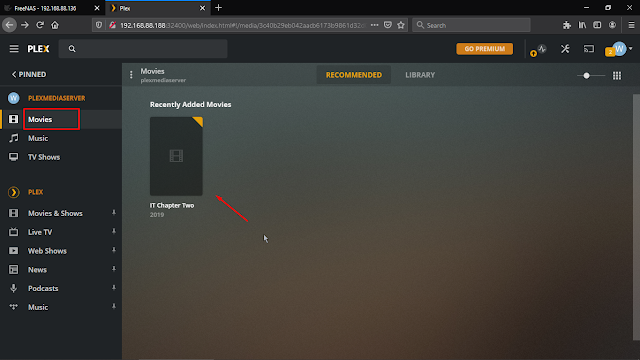The height and width of the screenshot is (360, 640).
Task: Open the Firefox library icon
Action: tap(582, 25)
